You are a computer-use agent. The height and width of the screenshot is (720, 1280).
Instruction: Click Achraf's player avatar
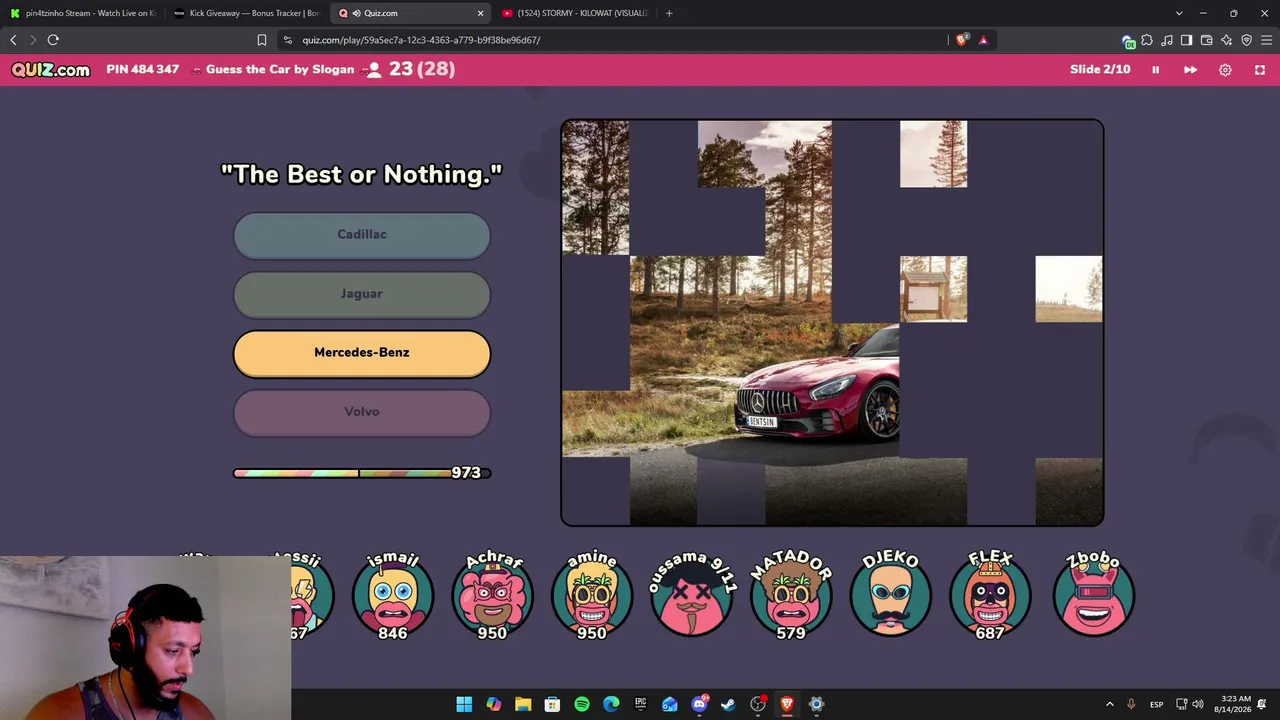pos(492,595)
